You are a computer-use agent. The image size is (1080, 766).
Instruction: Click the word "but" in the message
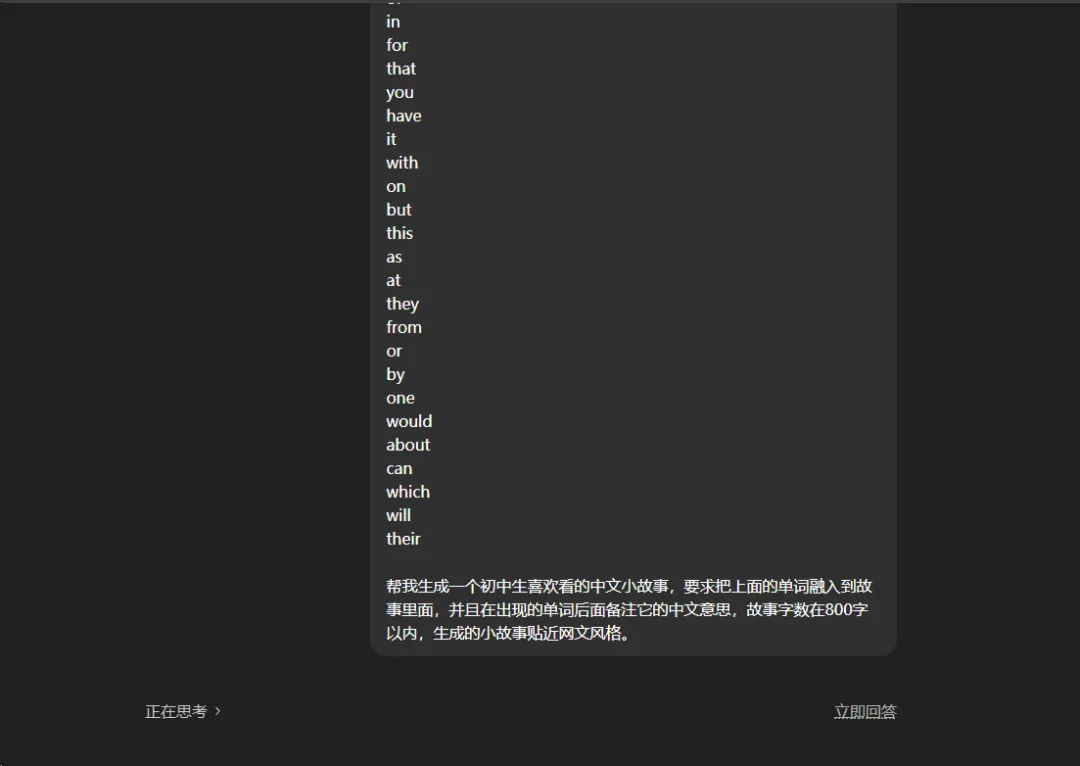click(399, 209)
